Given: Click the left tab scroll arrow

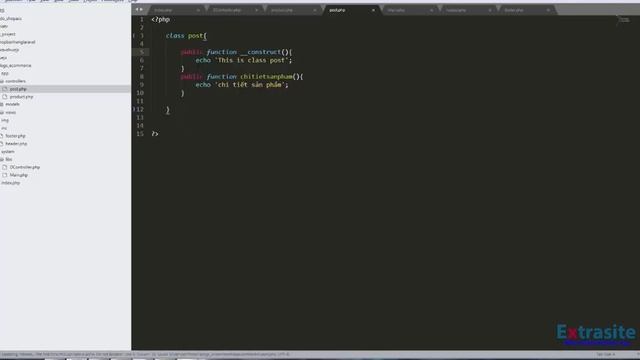Looking at the screenshot, I should 137,9.
